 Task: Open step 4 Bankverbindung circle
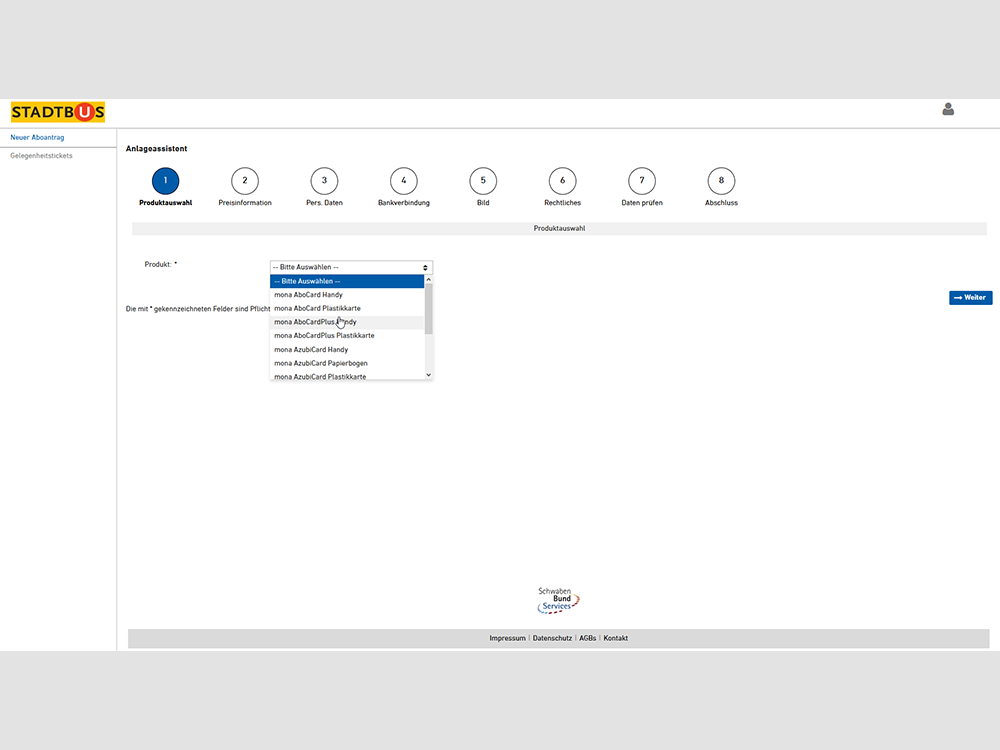(x=404, y=181)
